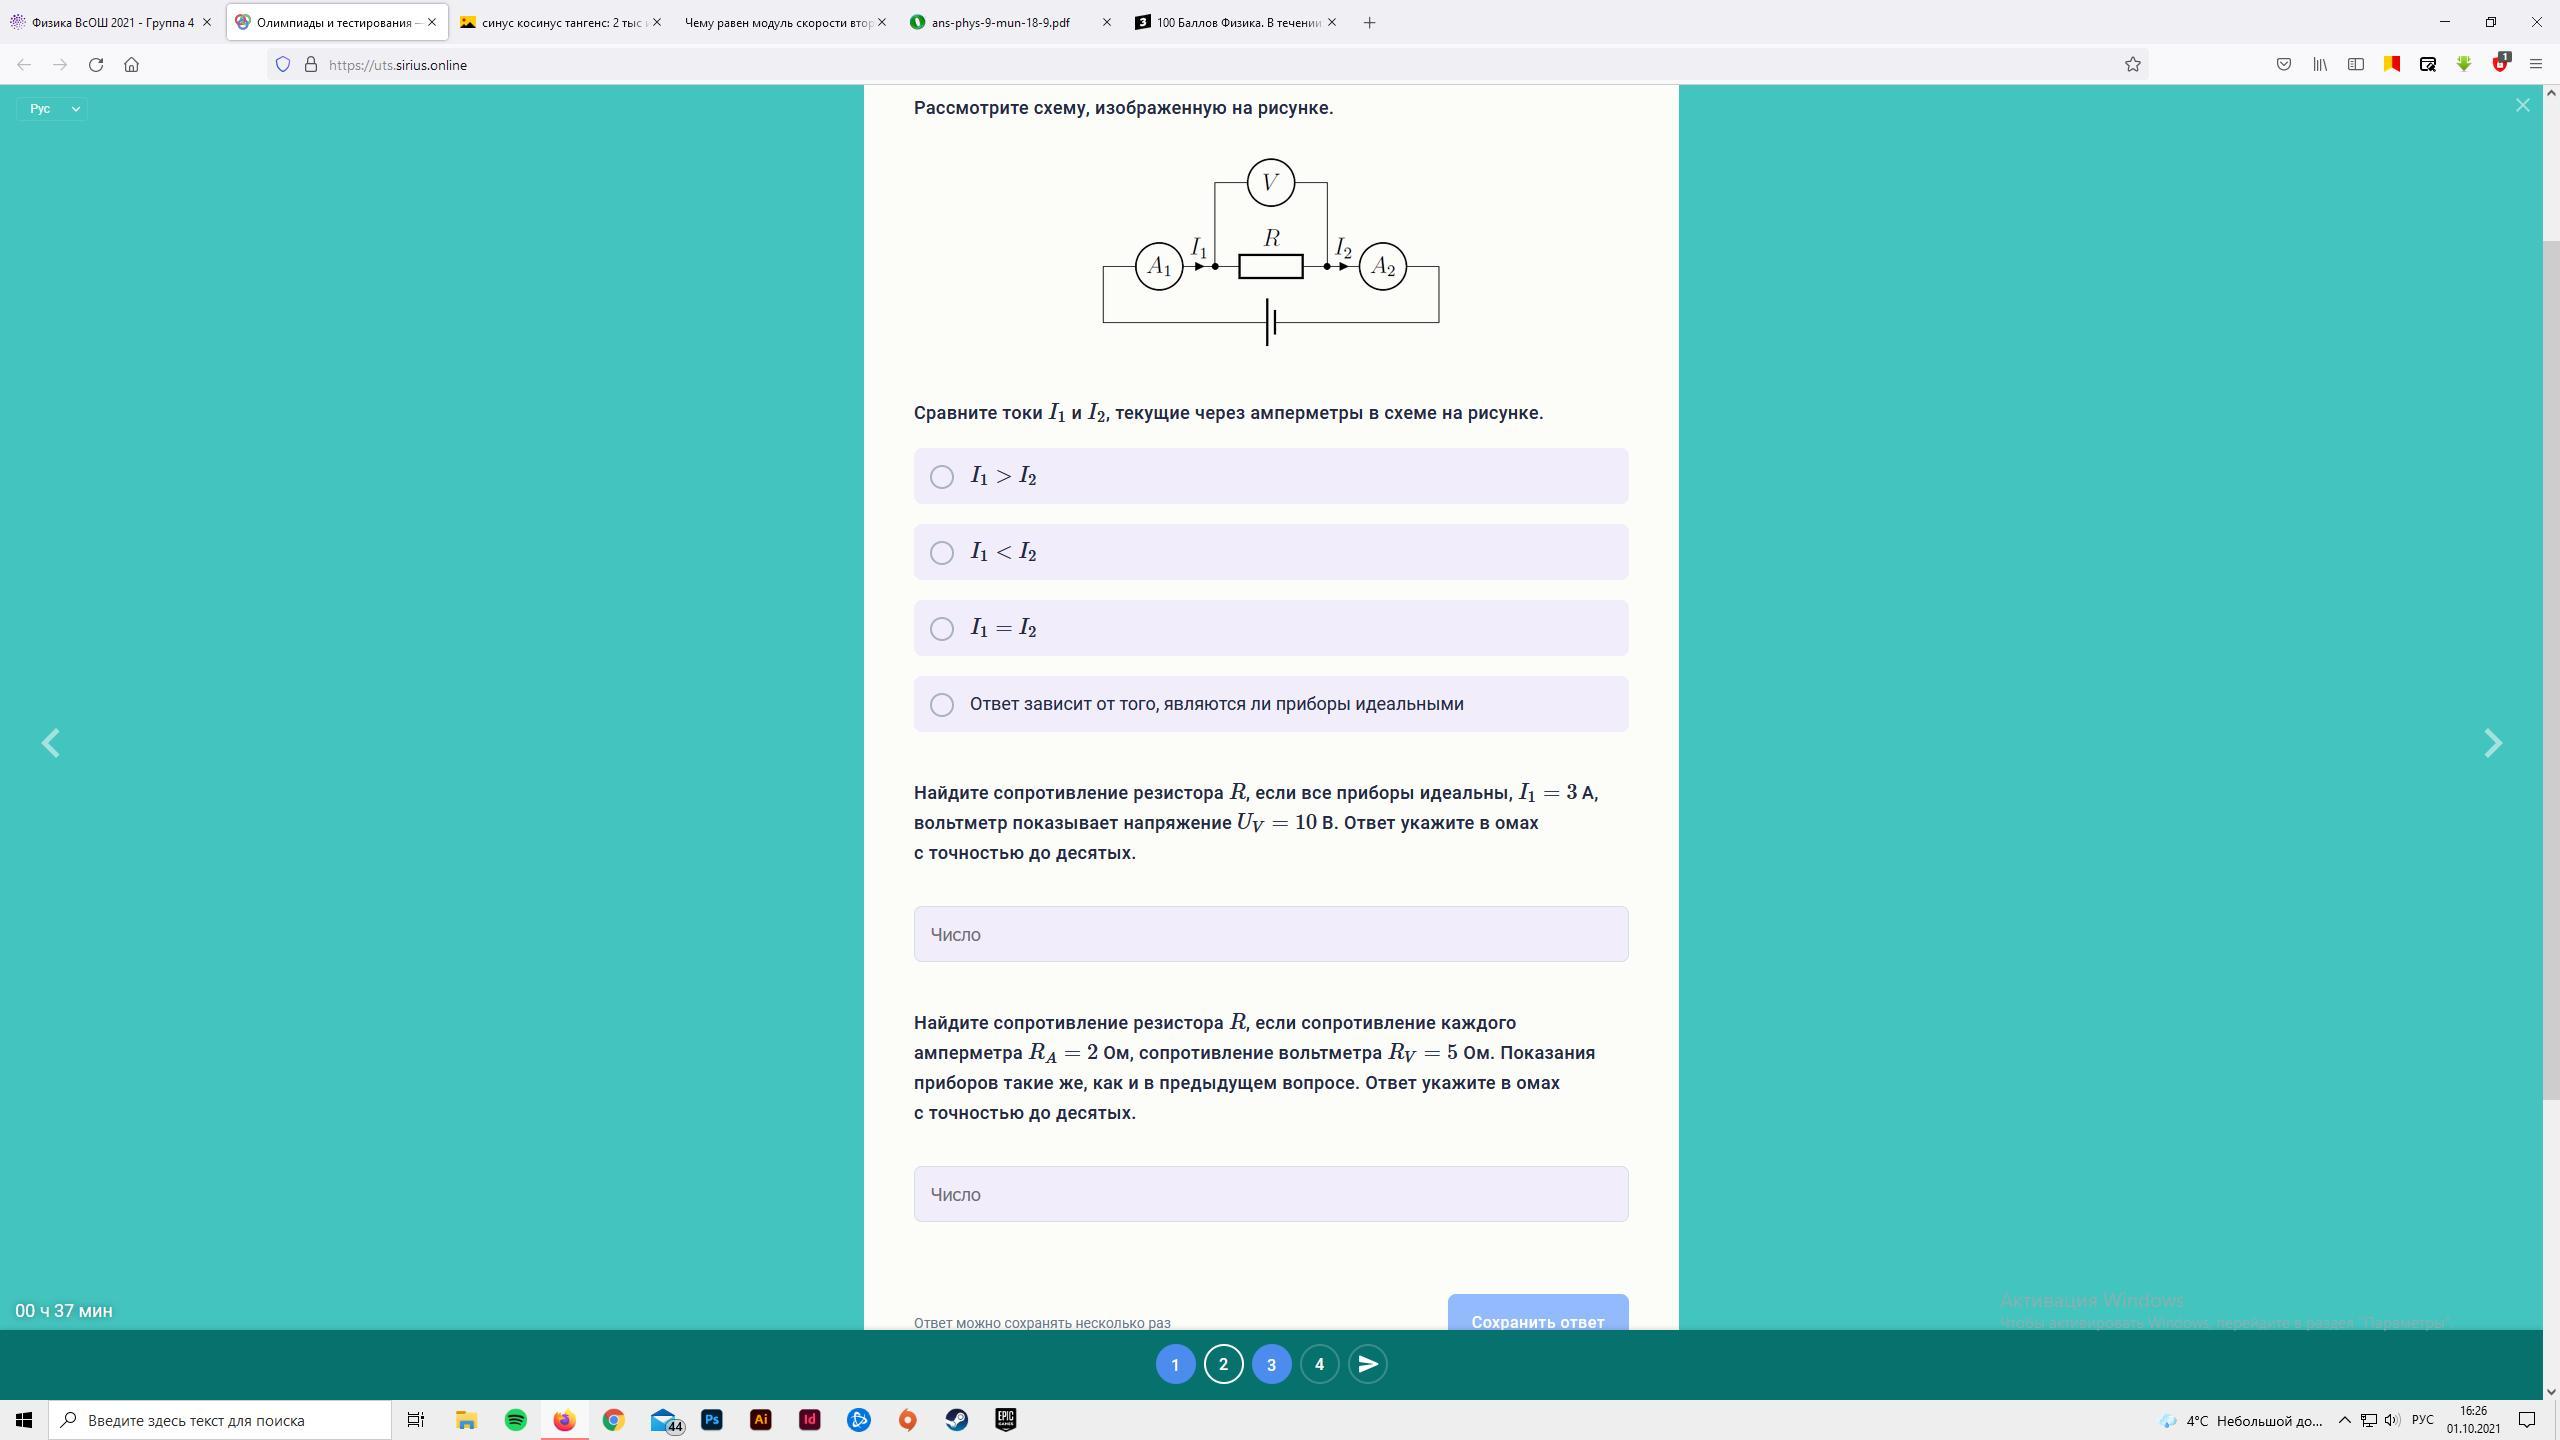Viewport: 2560px width, 1440px height.
Task: Click the second 'Число' input for RA=2 Ом
Action: (1270, 1194)
